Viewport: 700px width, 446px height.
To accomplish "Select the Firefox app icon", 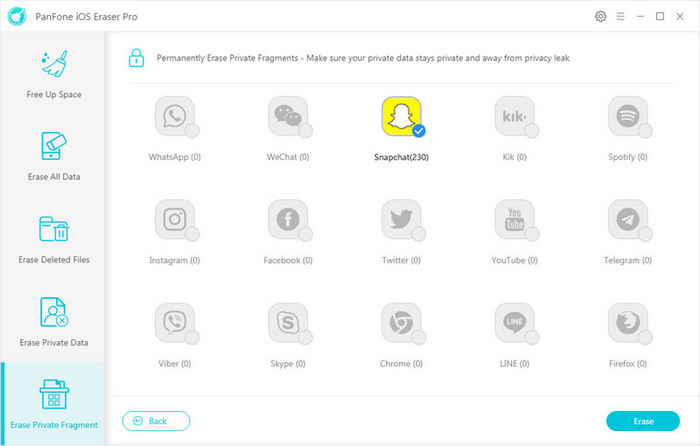I will point(628,322).
